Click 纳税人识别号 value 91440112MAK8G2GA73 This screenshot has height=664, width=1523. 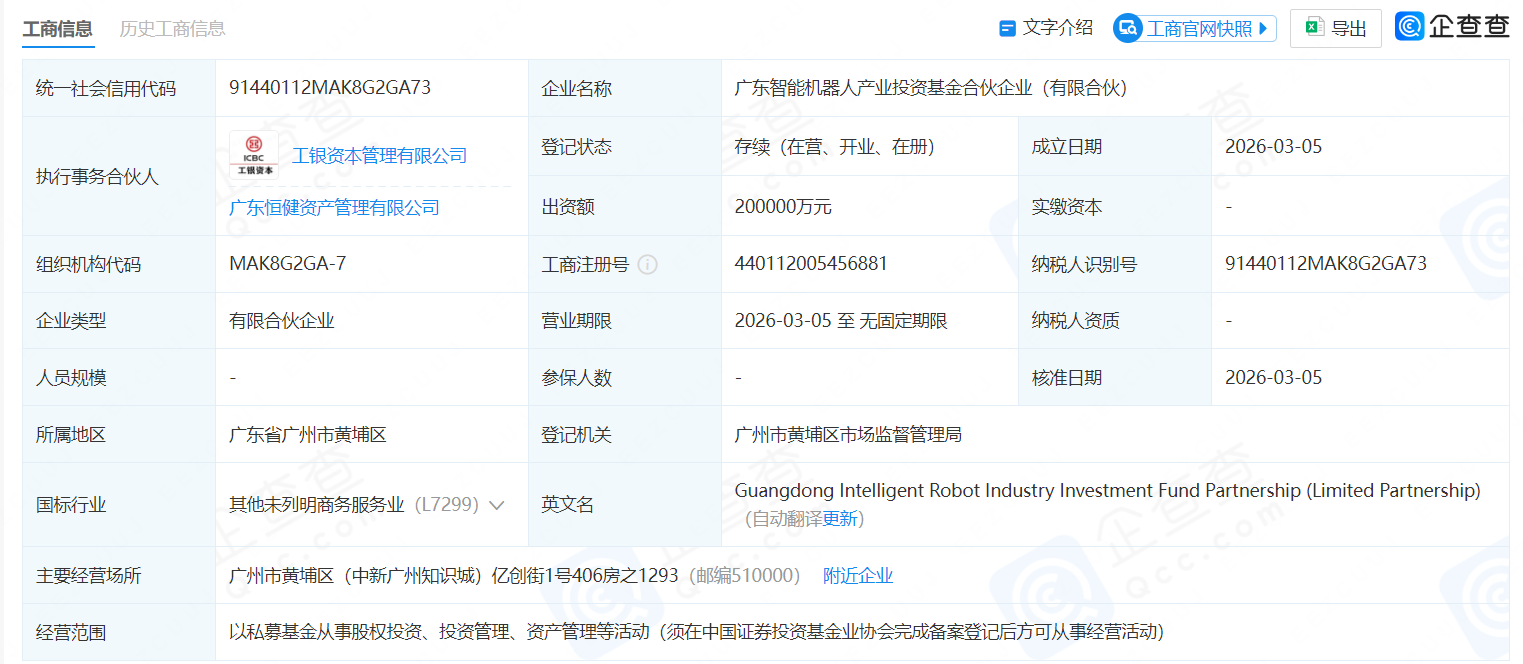point(1326,263)
